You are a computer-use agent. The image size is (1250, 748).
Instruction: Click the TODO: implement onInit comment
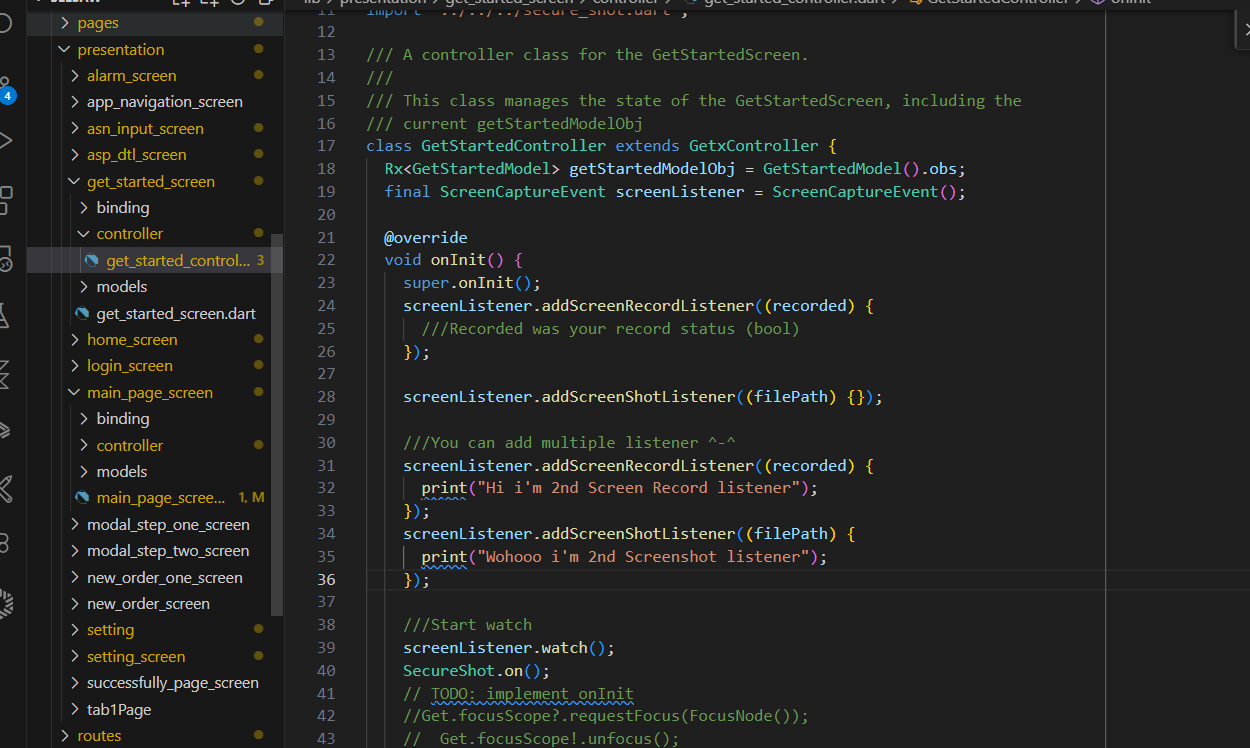[532, 693]
